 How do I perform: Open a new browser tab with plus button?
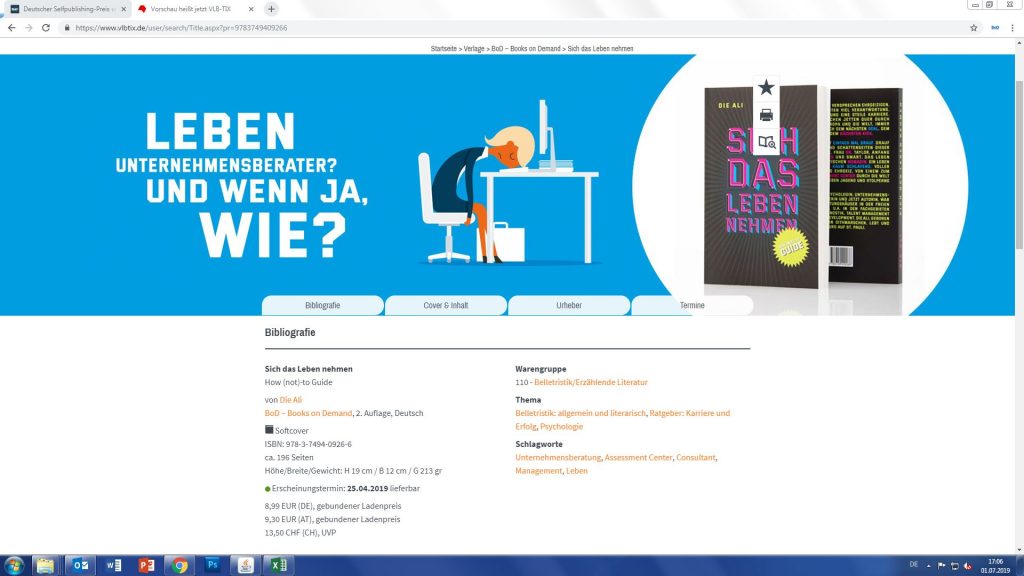tap(271, 9)
